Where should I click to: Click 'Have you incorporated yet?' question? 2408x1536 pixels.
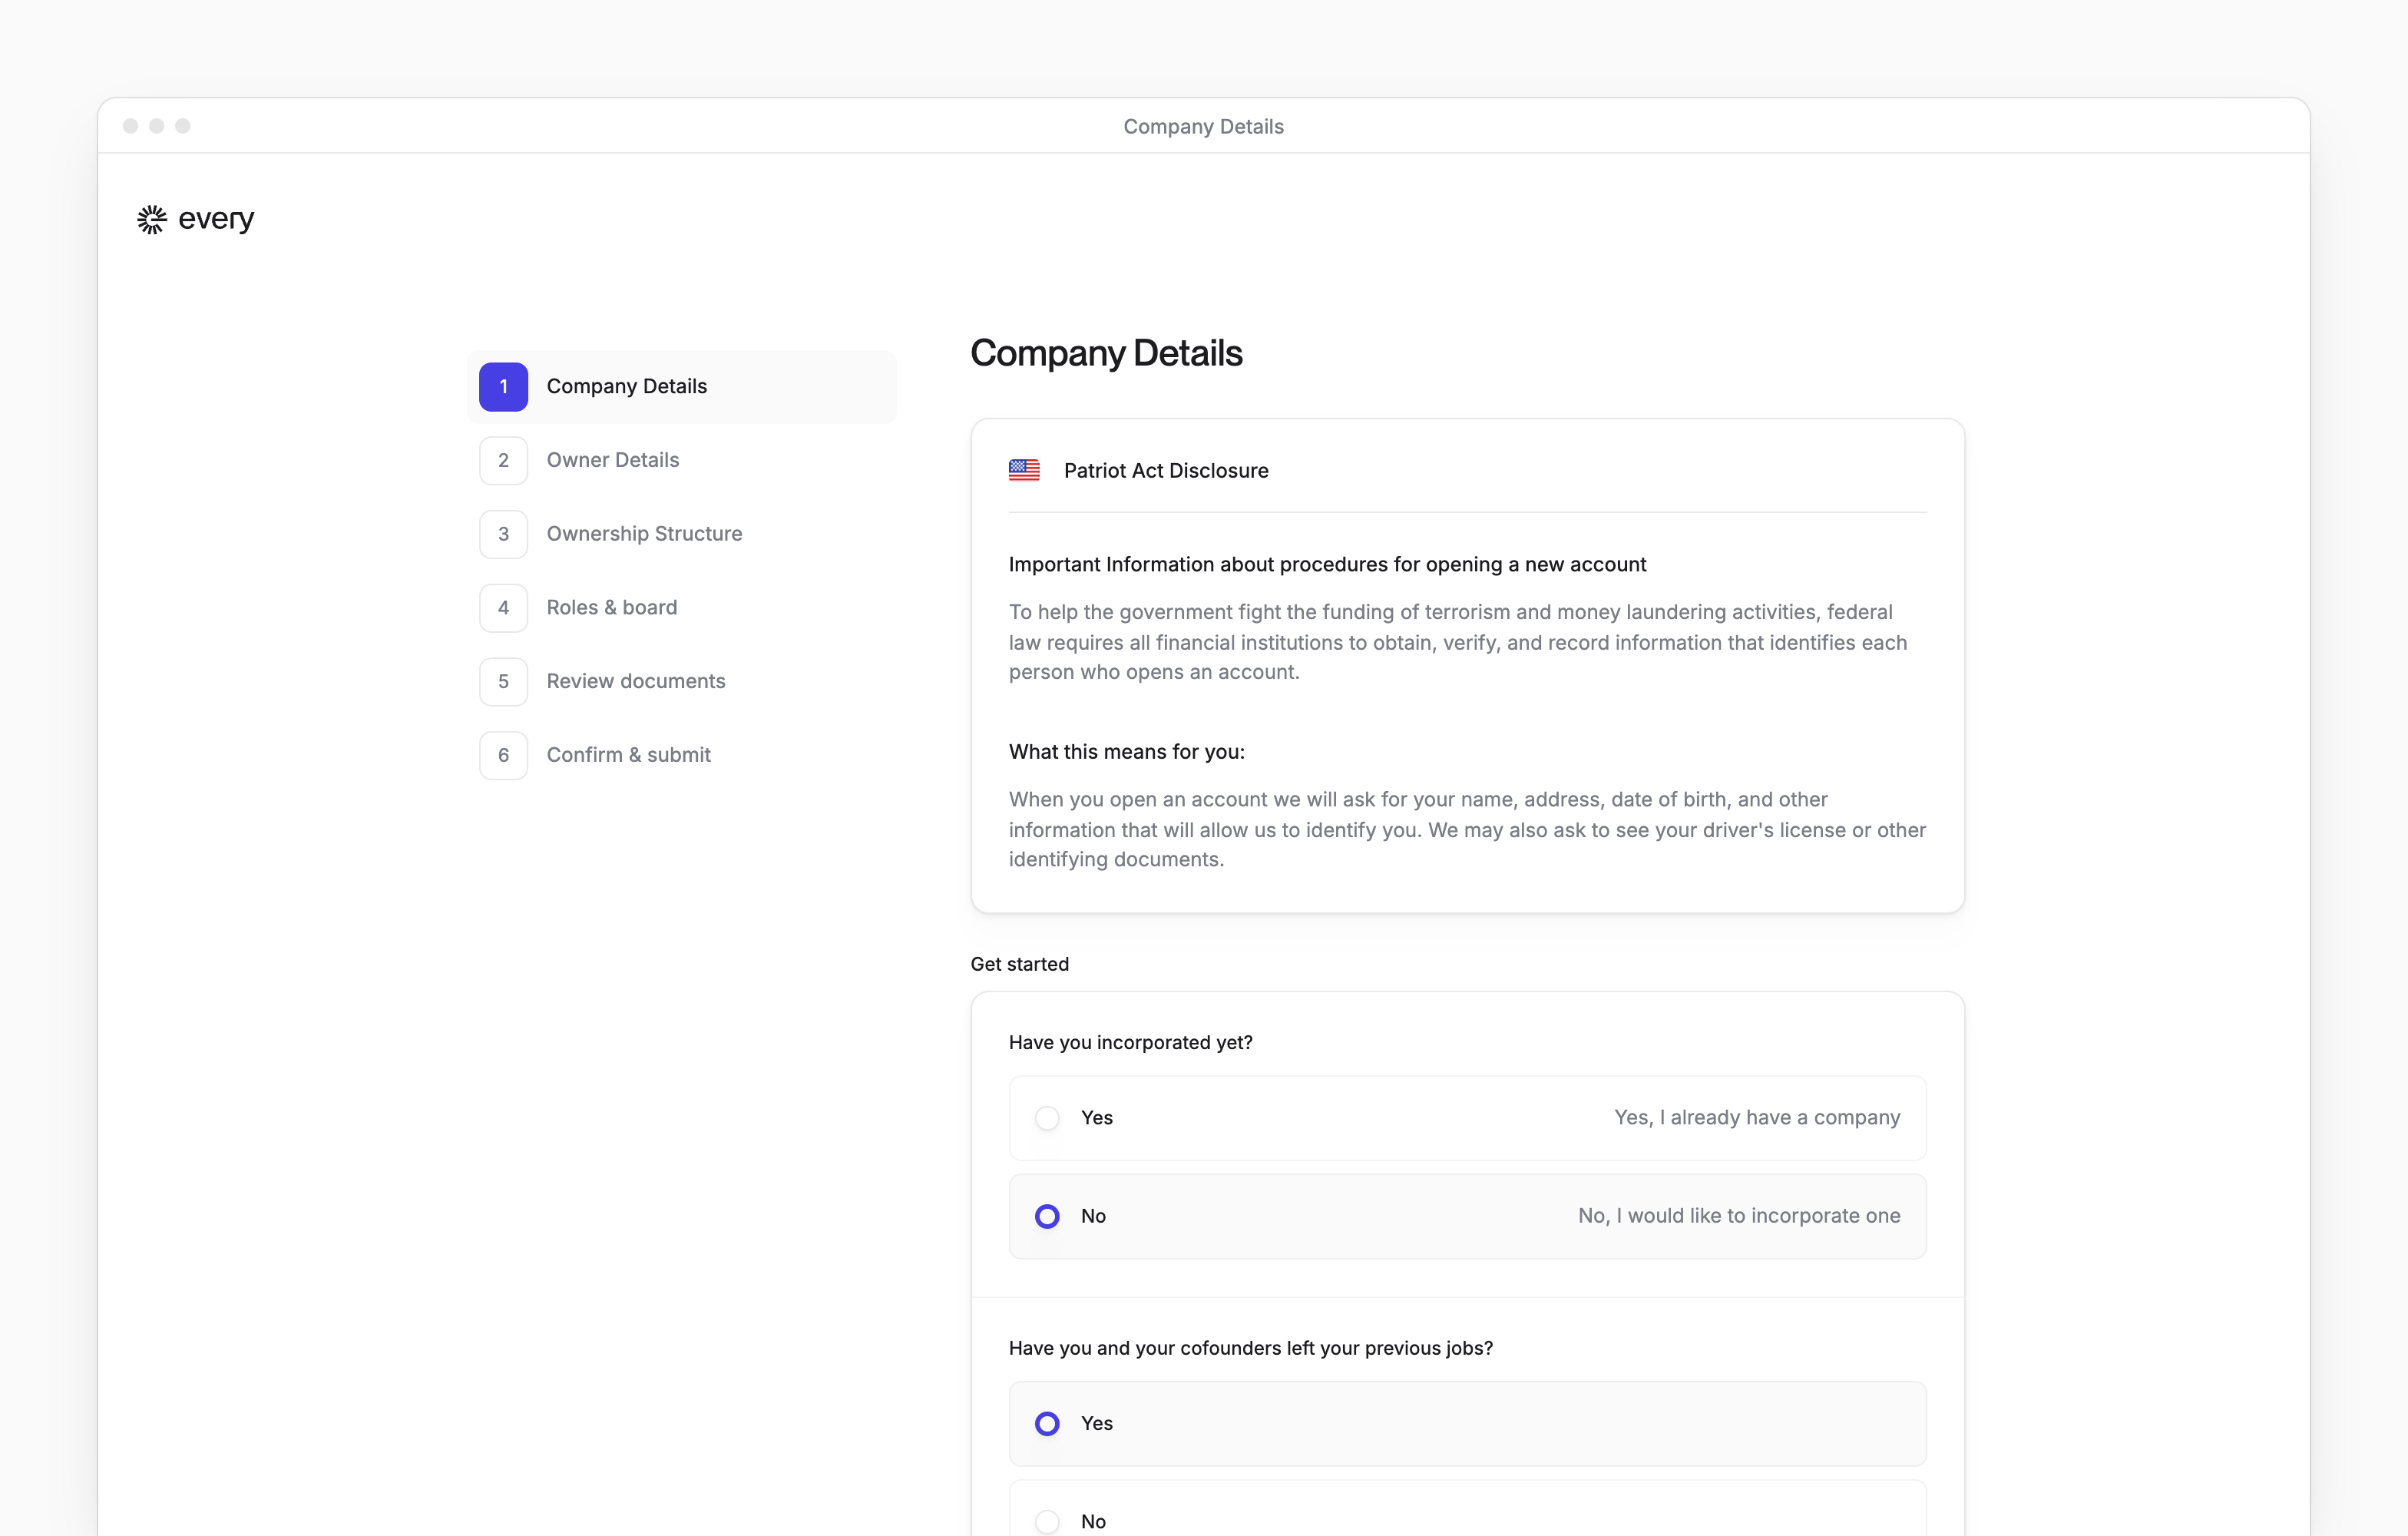(x=1130, y=1042)
